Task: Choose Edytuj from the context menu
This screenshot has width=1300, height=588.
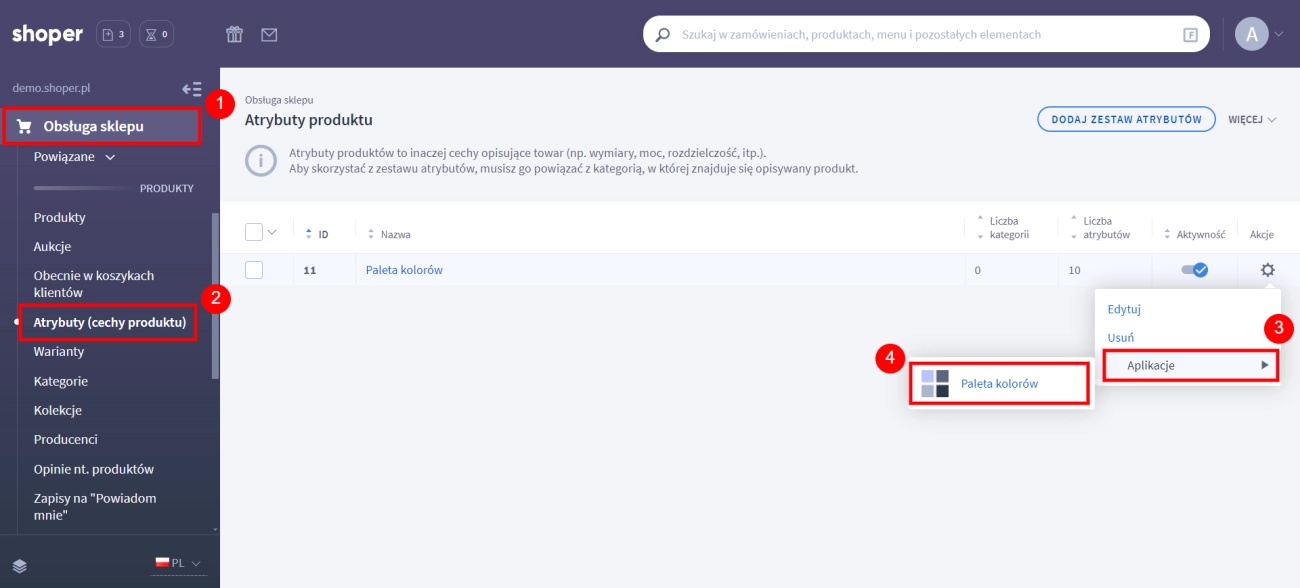Action: [x=1124, y=310]
